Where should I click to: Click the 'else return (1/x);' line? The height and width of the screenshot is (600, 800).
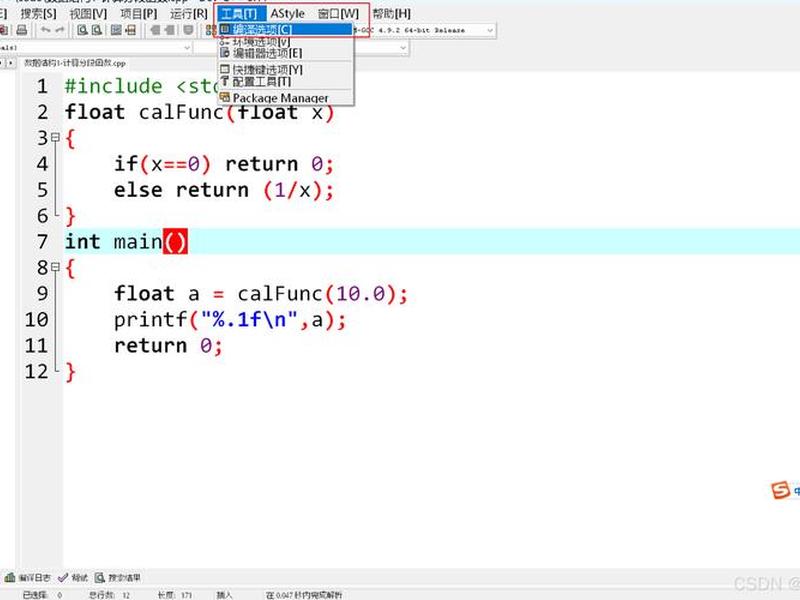click(223, 190)
